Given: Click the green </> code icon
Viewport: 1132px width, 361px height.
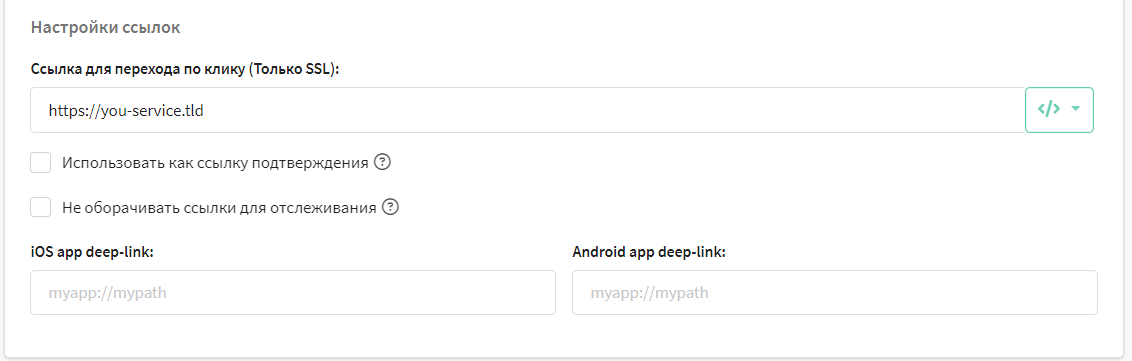Looking at the screenshot, I should [x=1049, y=110].
